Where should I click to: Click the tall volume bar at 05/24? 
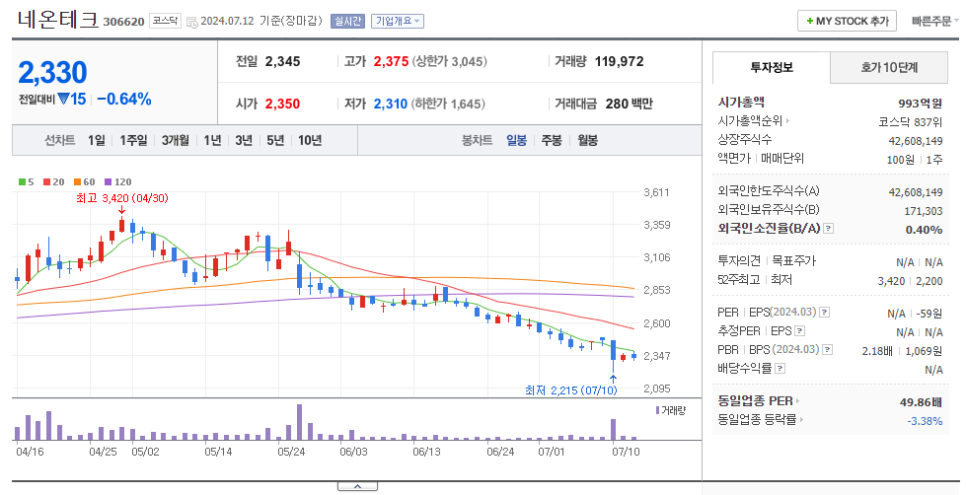coord(299,422)
